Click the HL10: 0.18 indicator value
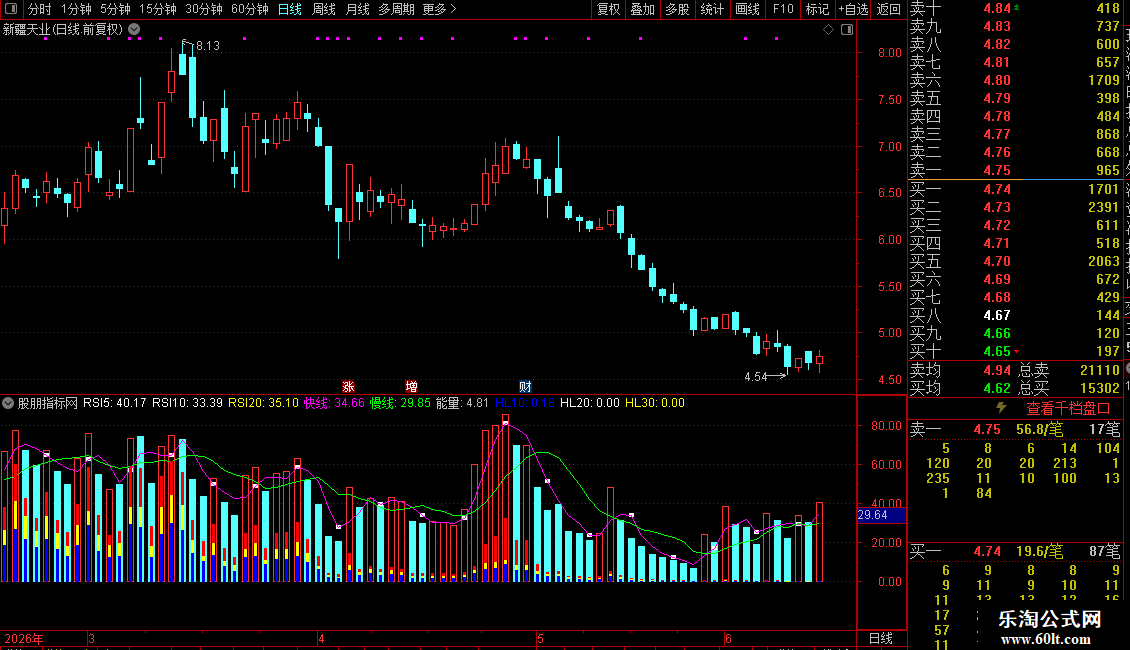Screen dimensions: 1130x650 [525, 403]
